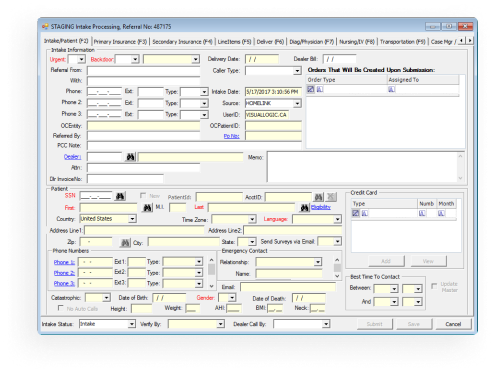The width and height of the screenshot is (495, 372).
Task: Click the small cell icon under Numb column
Action: (422, 213)
